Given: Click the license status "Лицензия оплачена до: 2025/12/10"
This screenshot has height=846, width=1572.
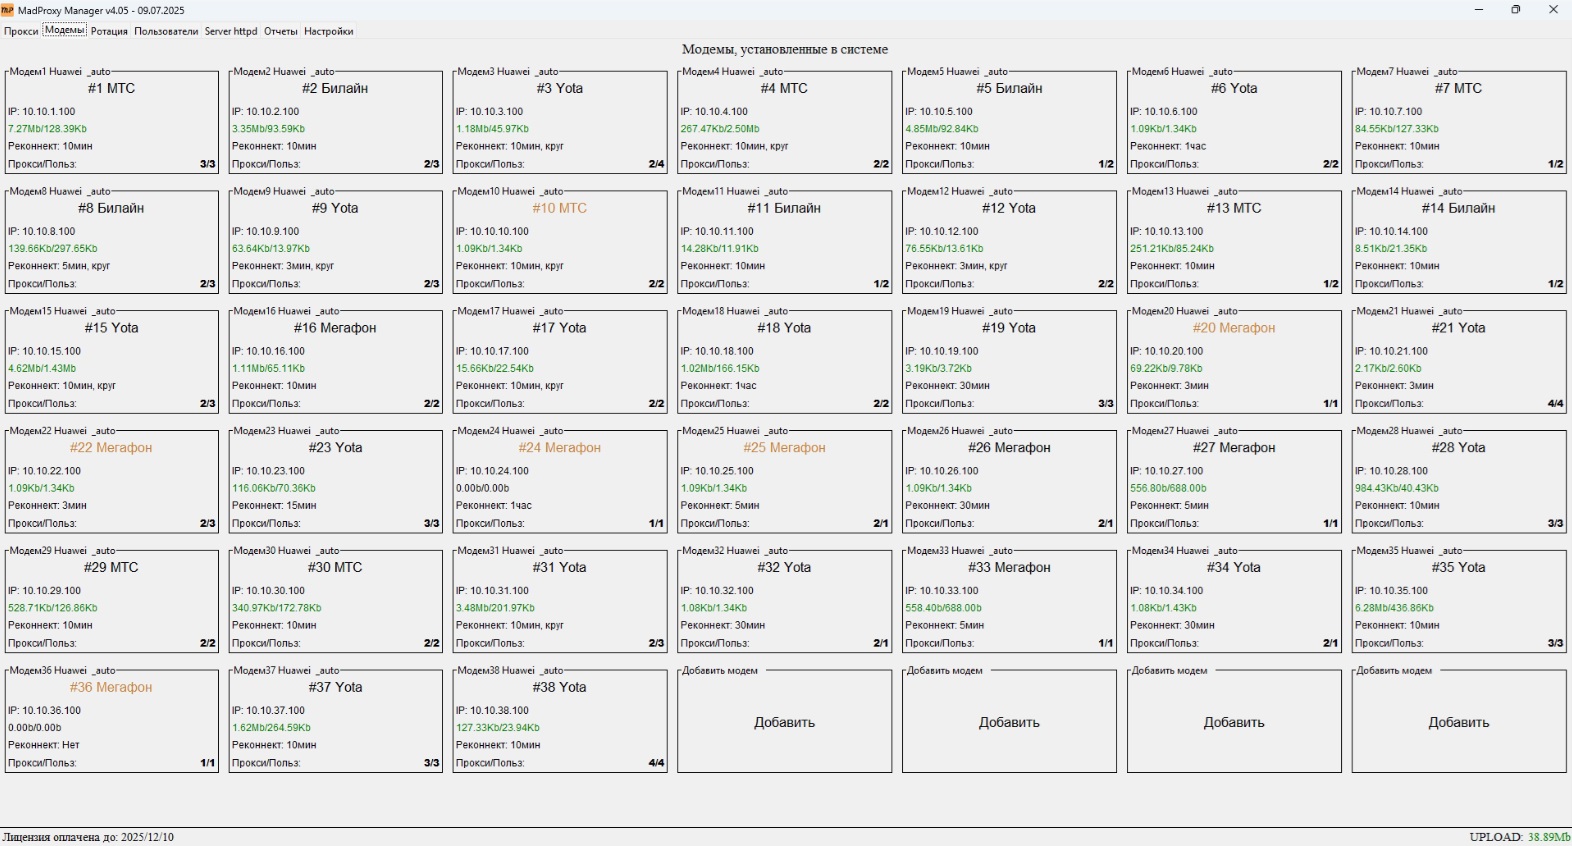Looking at the screenshot, I should [88, 837].
